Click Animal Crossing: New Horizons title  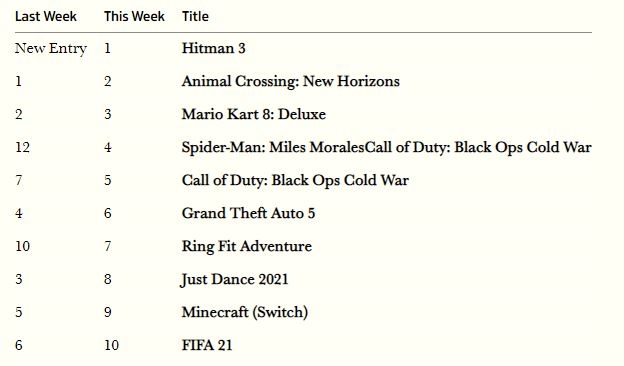pyautogui.click(x=291, y=81)
